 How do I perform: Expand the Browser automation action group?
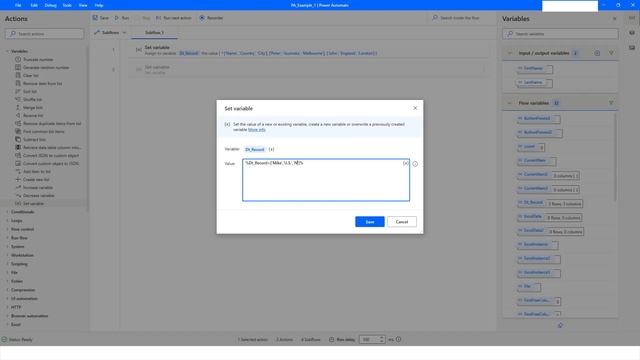(7, 316)
